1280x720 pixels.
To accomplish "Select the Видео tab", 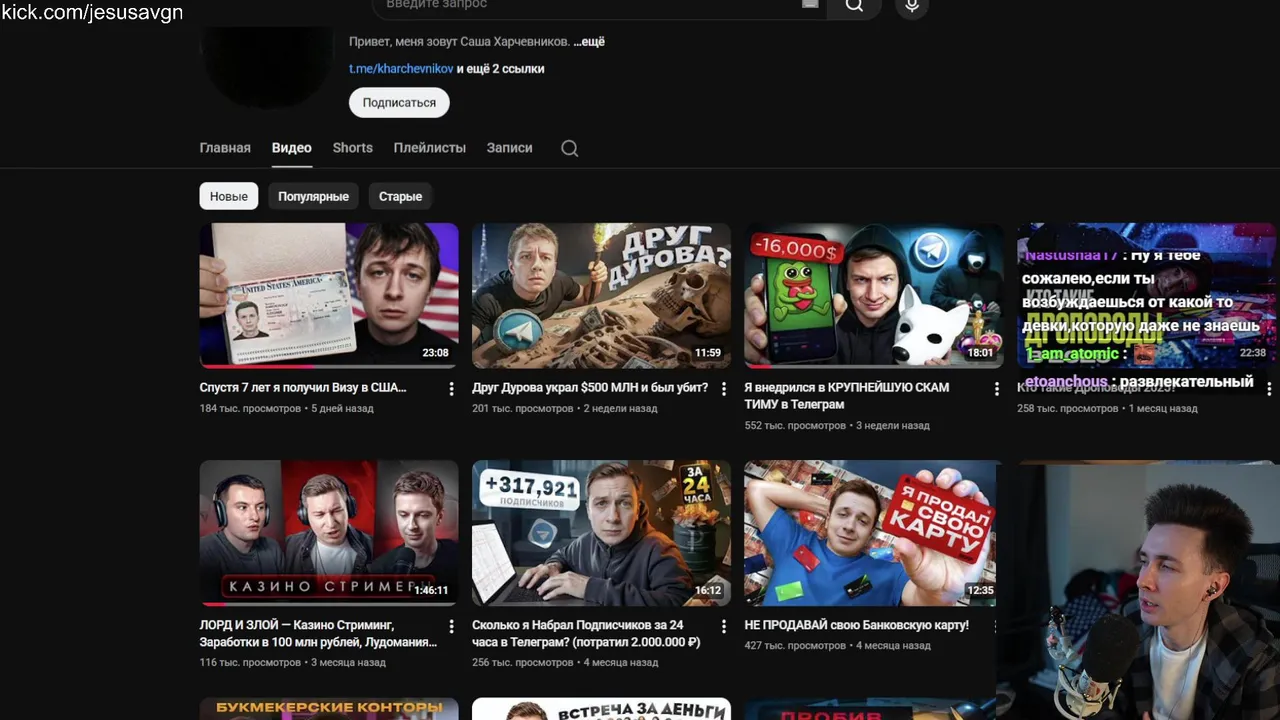I will (292, 148).
